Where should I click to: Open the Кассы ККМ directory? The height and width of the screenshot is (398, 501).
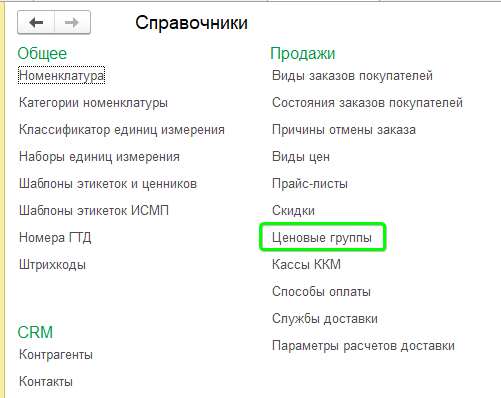[306, 265]
